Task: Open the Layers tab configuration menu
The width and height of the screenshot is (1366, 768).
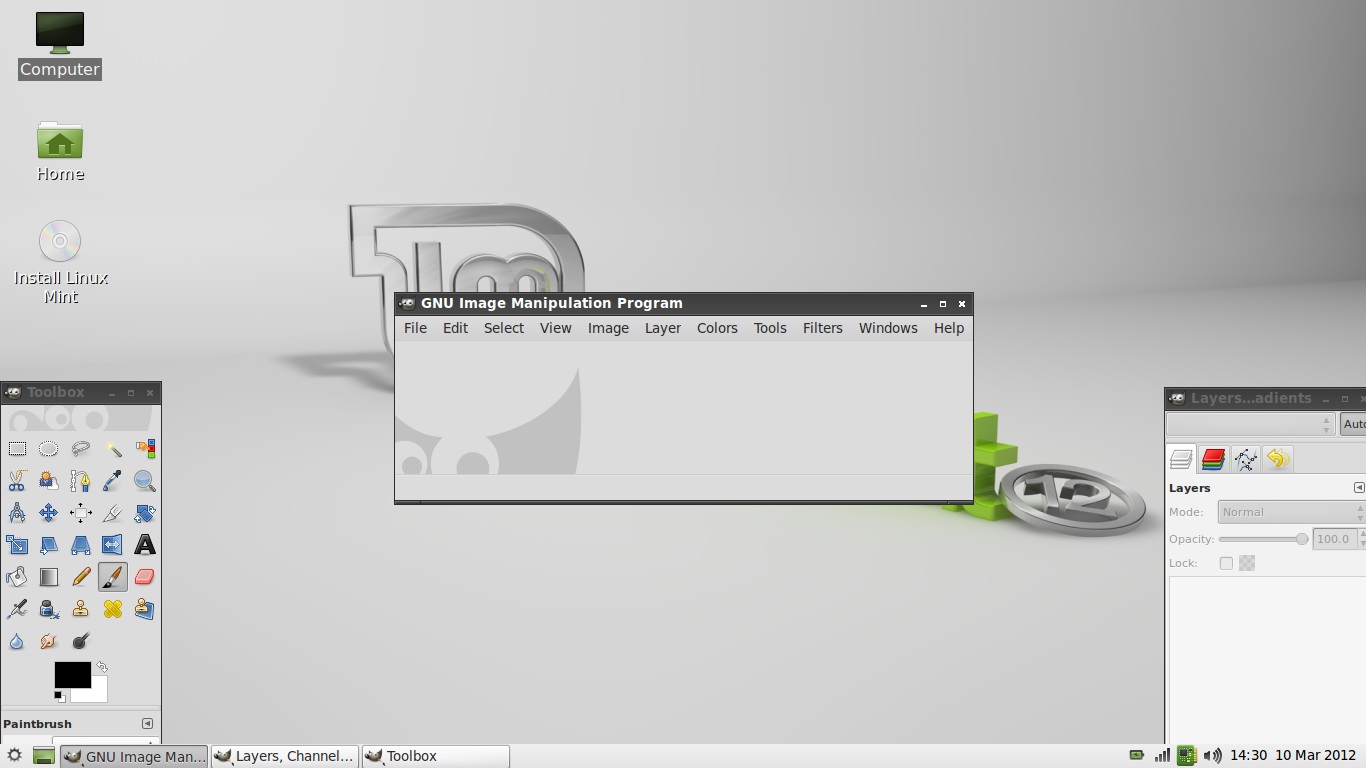Action: click(1358, 488)
